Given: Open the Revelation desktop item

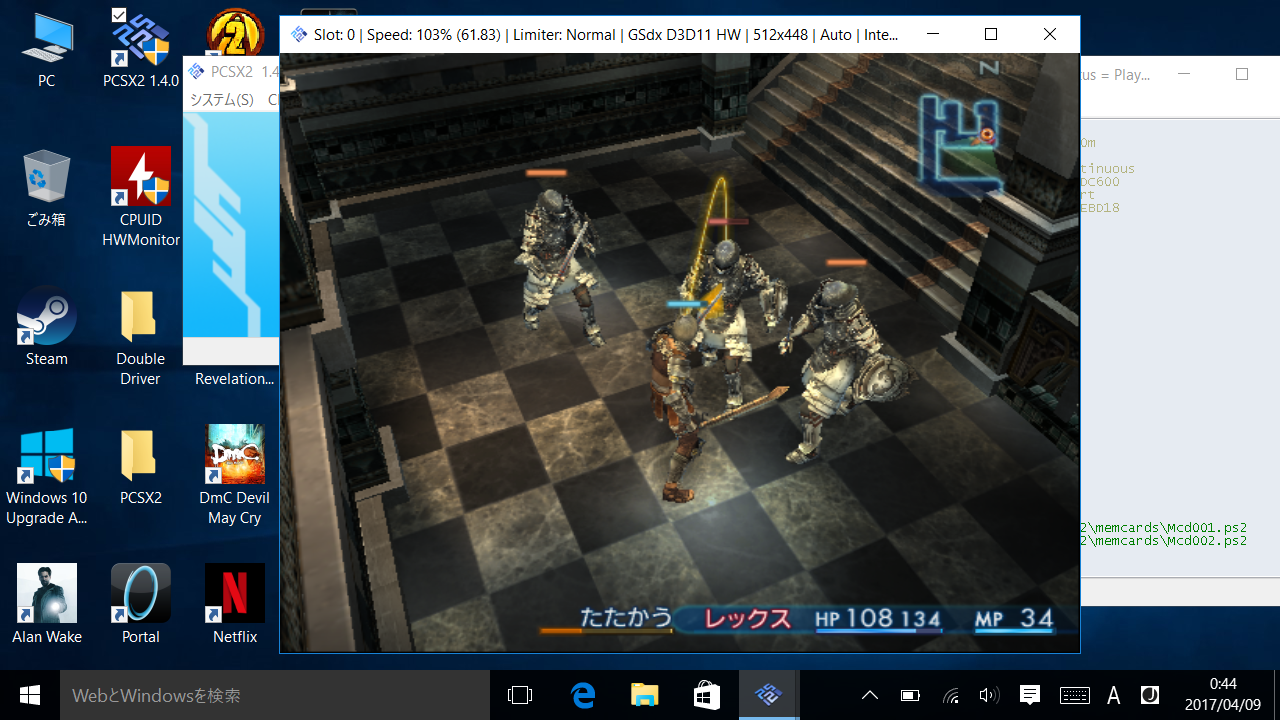Looking at the screenshot, I should click(x=233, y=379).
